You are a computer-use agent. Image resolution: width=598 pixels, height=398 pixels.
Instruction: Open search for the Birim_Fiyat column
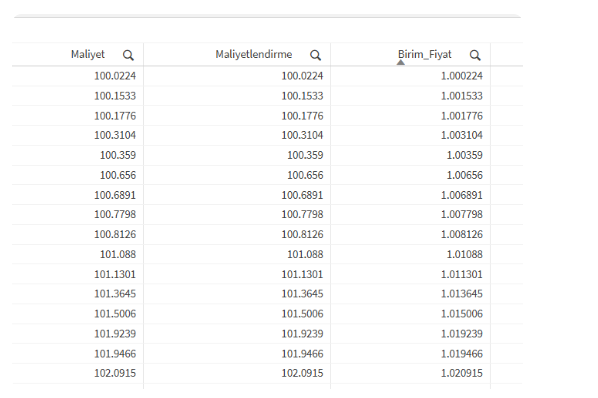(x=475, y=56)
